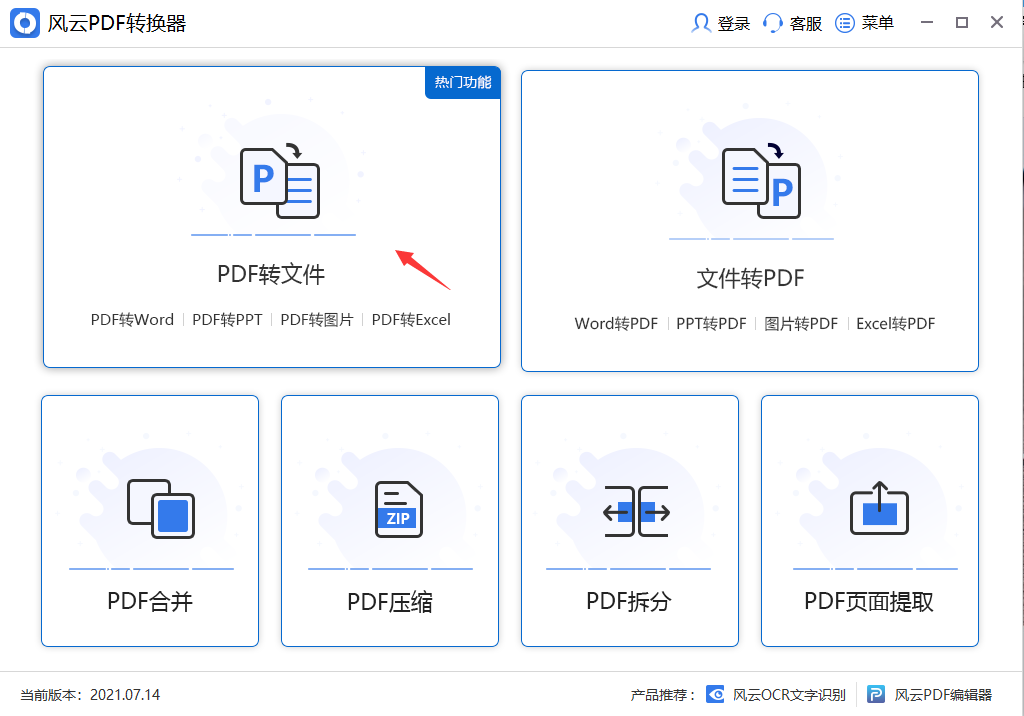
Task: Click the 风云PDF转换器 app logo
Action: pos(25,23)
